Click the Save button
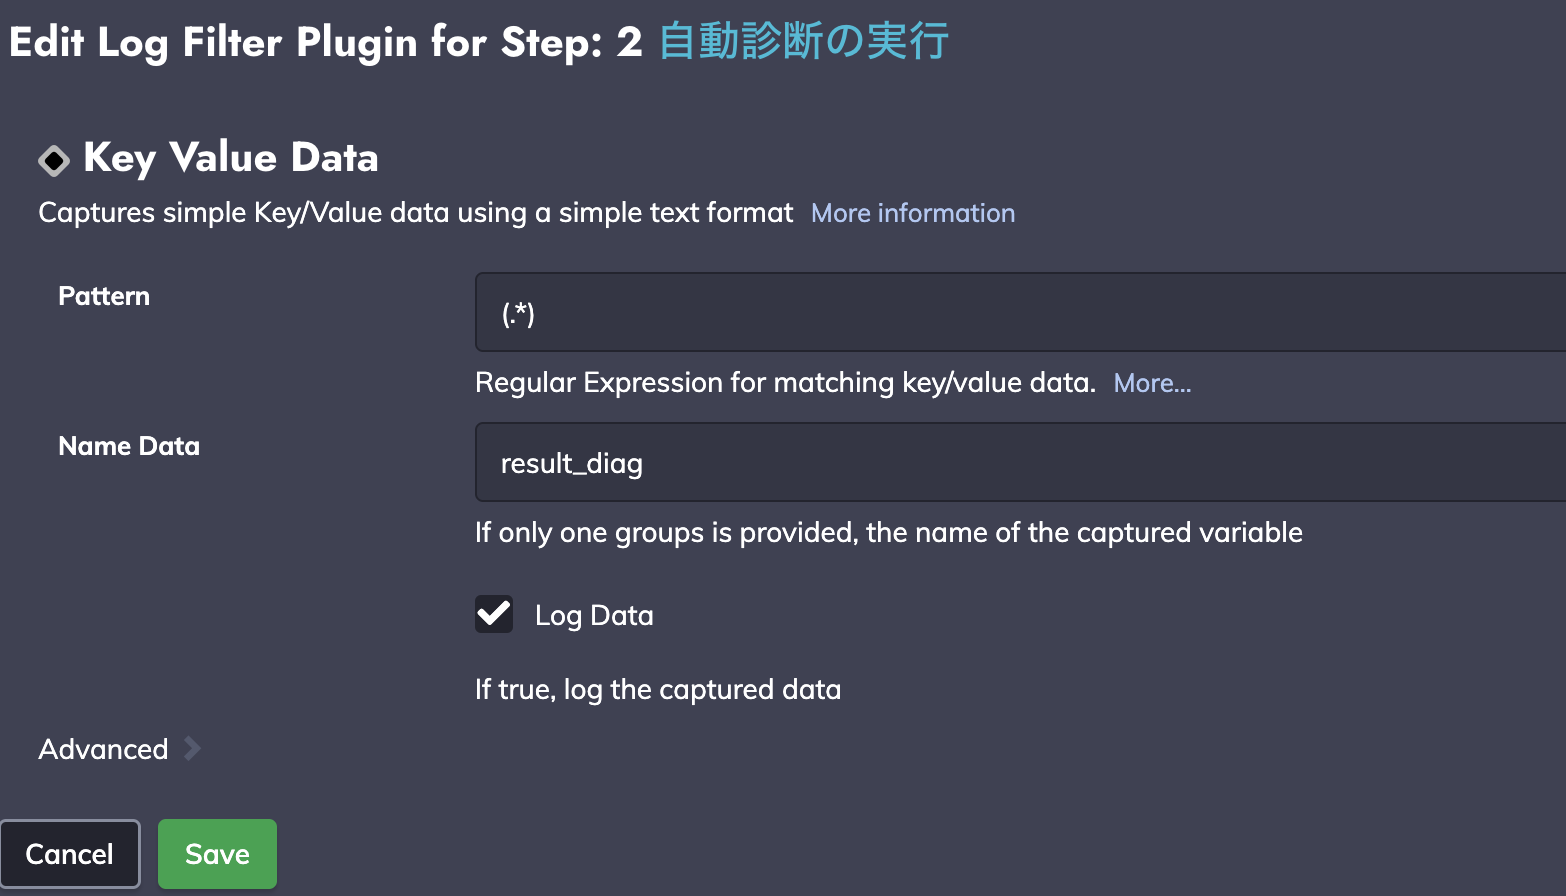This screenshot has width=1566, height=896. [217, 854]
